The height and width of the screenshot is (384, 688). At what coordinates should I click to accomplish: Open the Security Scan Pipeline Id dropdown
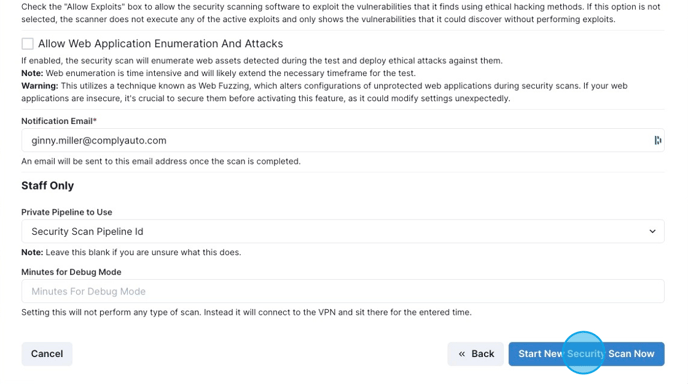coord(343,231)
